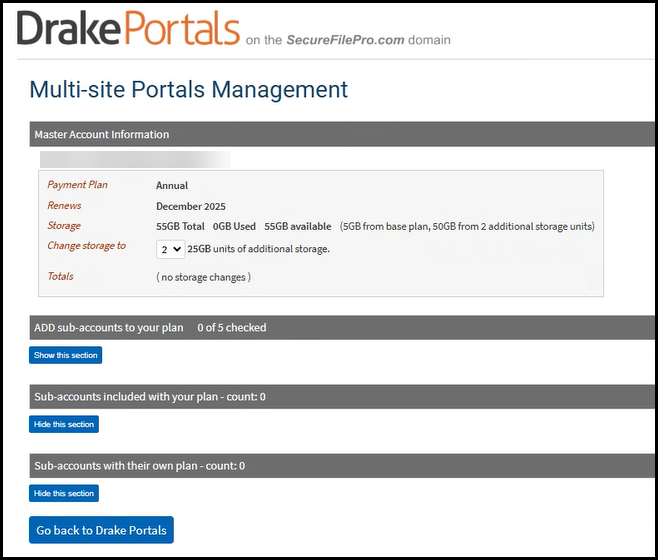Open the additional storage units dropdown

point(170,249)
